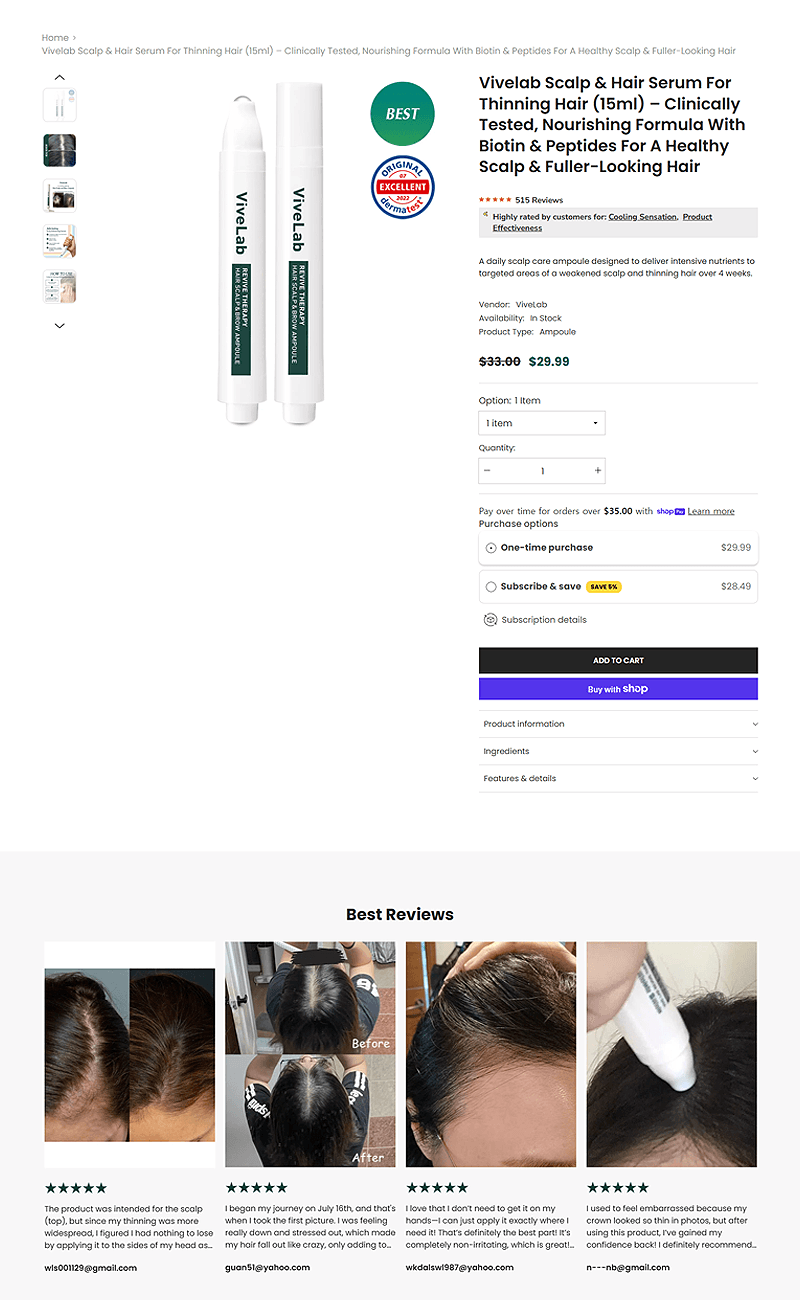Viewport: 800px width, 1300px height.
Task: Select the Subscribe & save radio option
Action: [491, 587]
